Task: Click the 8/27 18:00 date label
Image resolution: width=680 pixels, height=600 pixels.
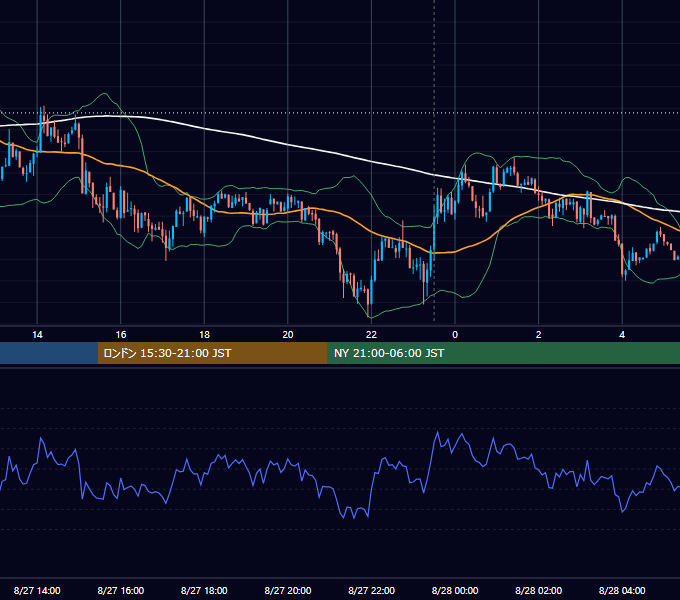Action: coord(204,590)
